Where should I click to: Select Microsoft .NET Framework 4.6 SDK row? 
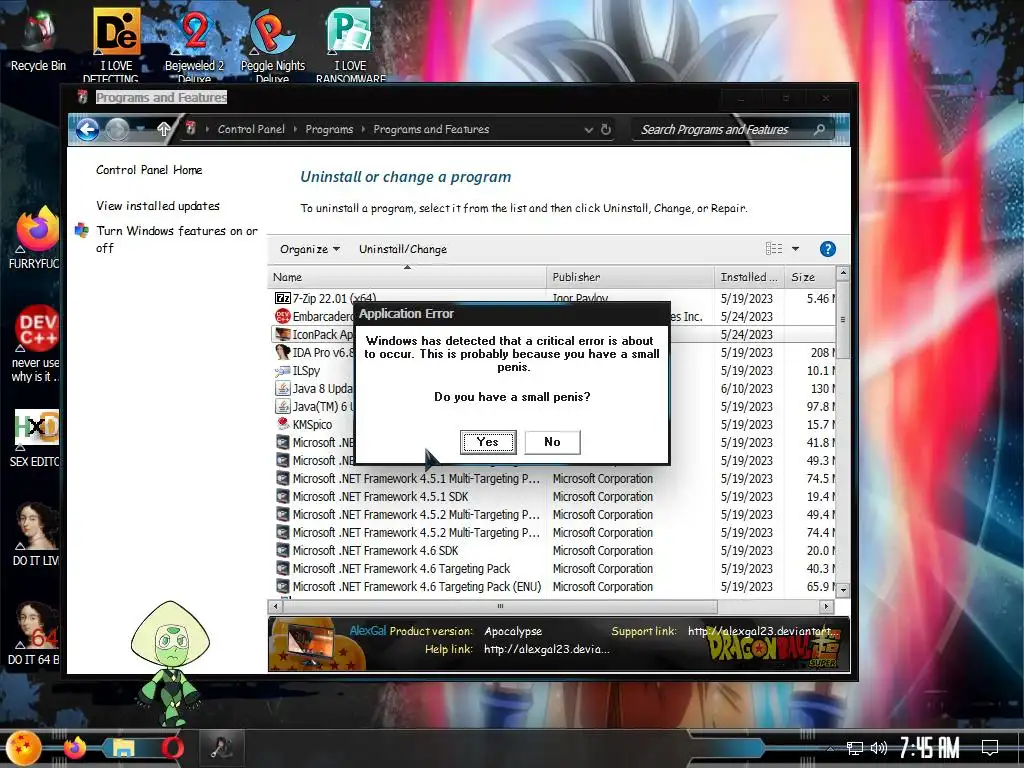552,551
